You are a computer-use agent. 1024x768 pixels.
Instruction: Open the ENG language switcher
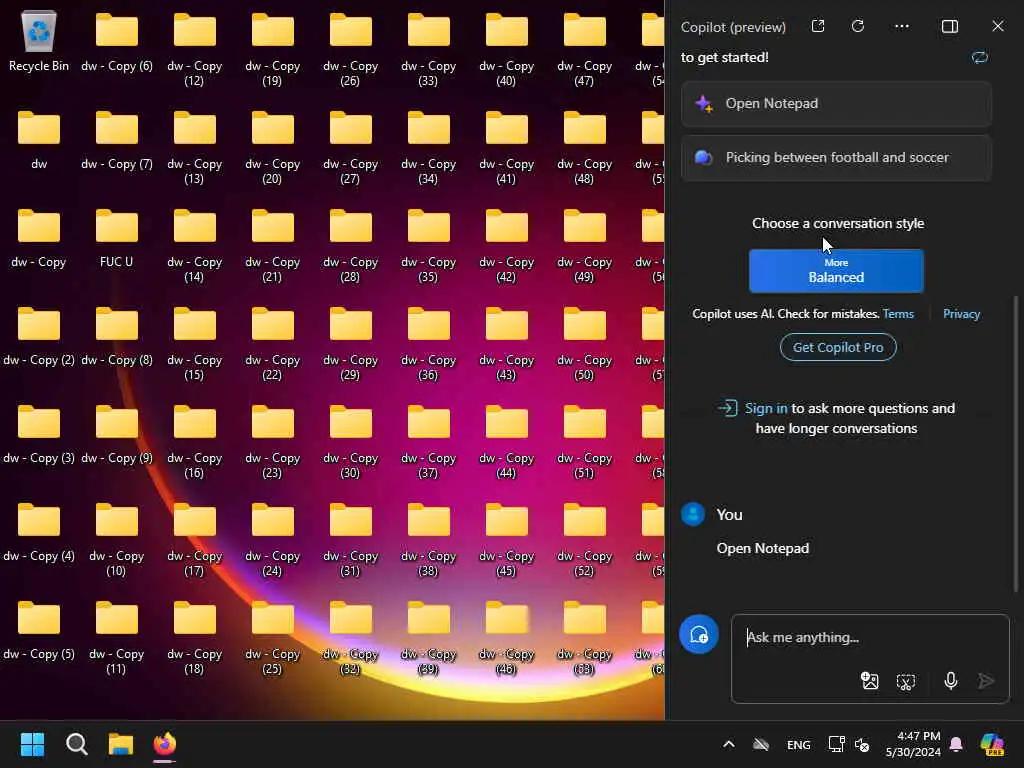point(799,744)
